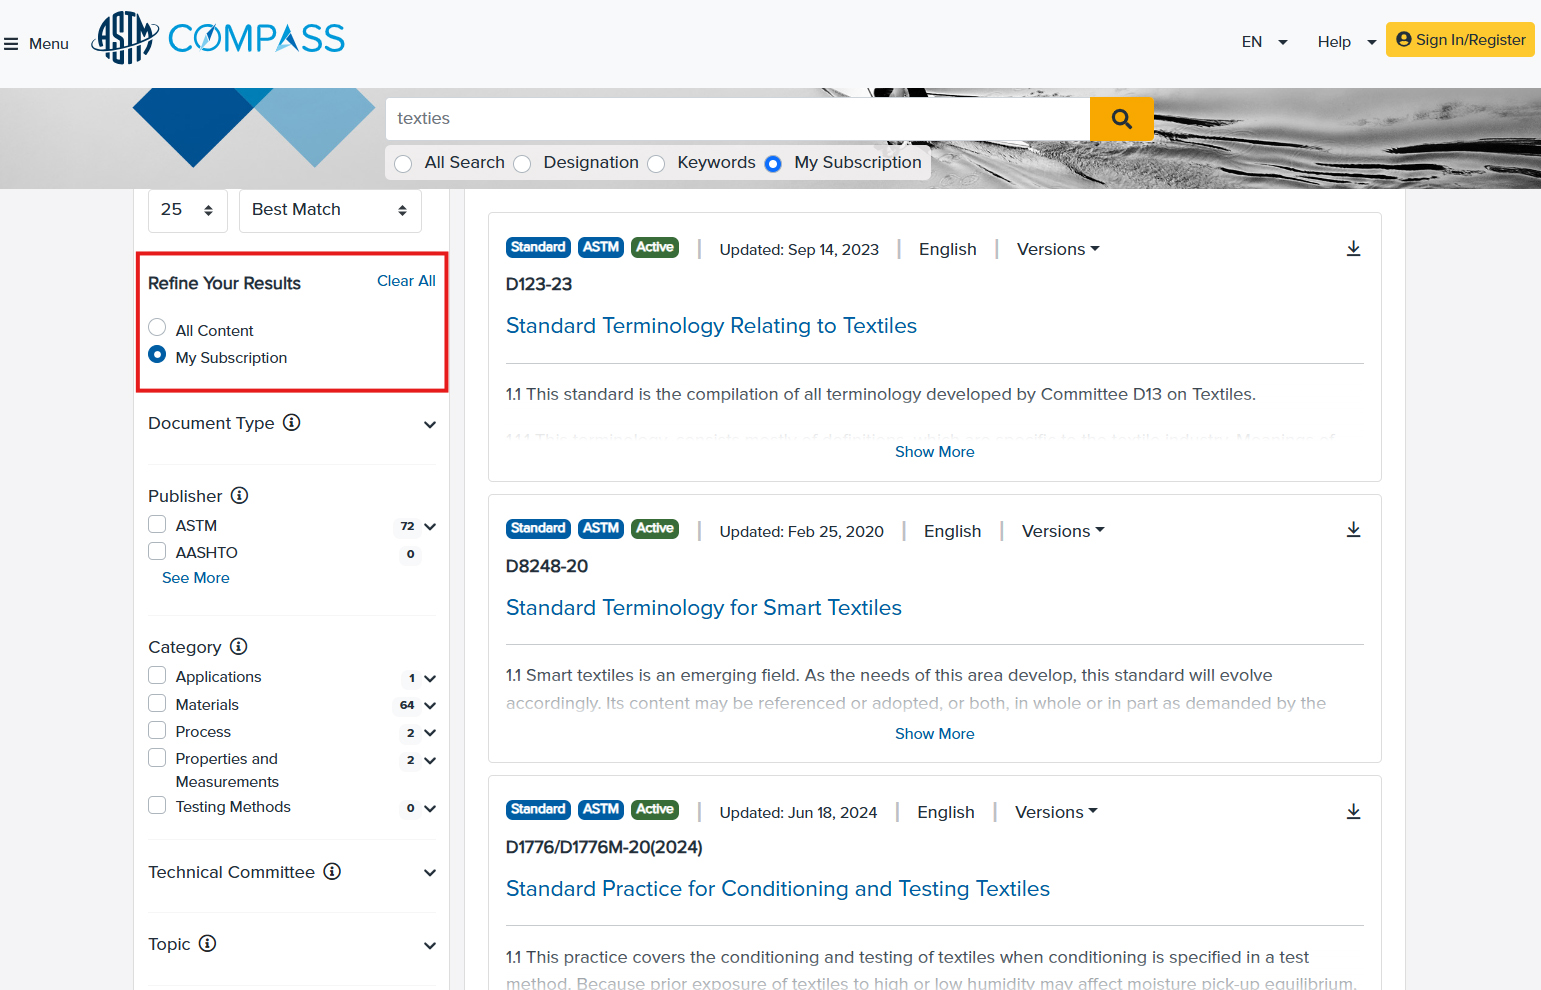Click the info icon beside Document Type
This screenshot has height=990, width=1541.
(x=292, y=423)
